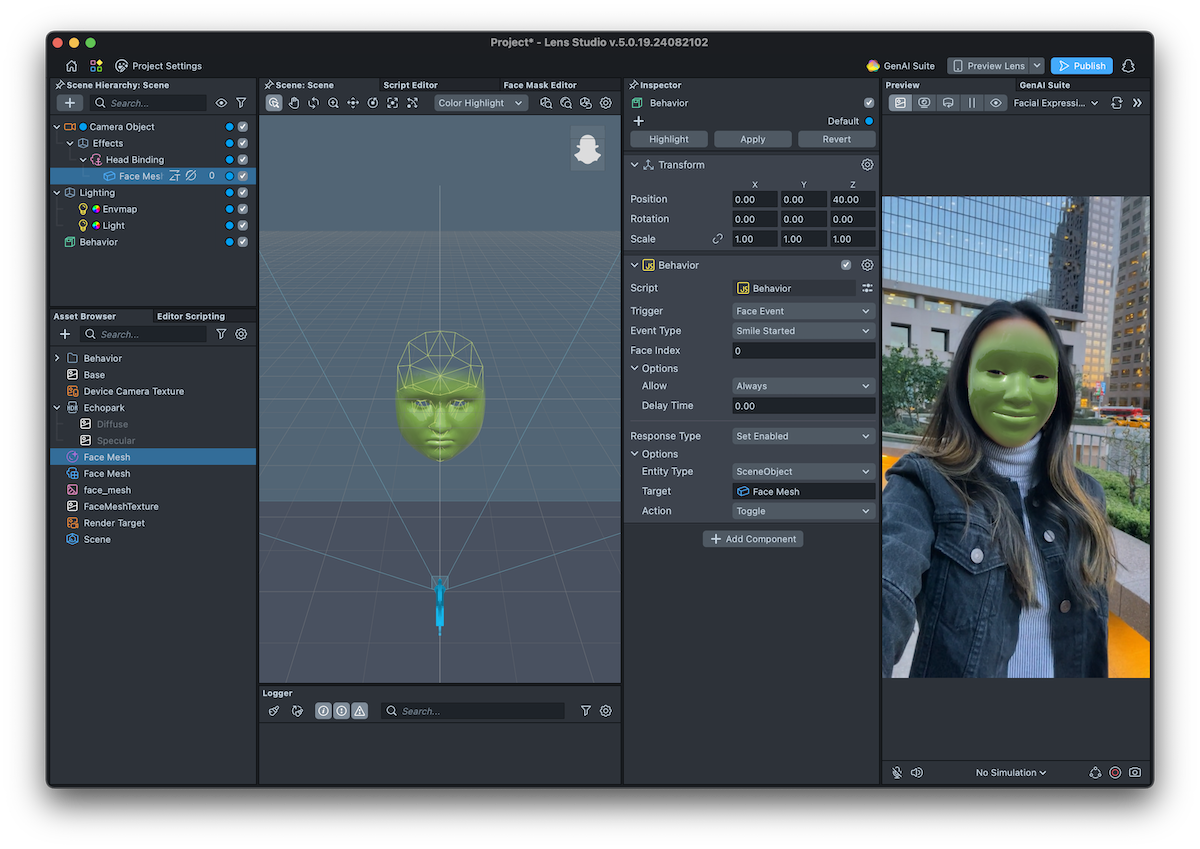Open Transform component settings gear
Viewport: 1200px width, 849px height.
[867, 165]
